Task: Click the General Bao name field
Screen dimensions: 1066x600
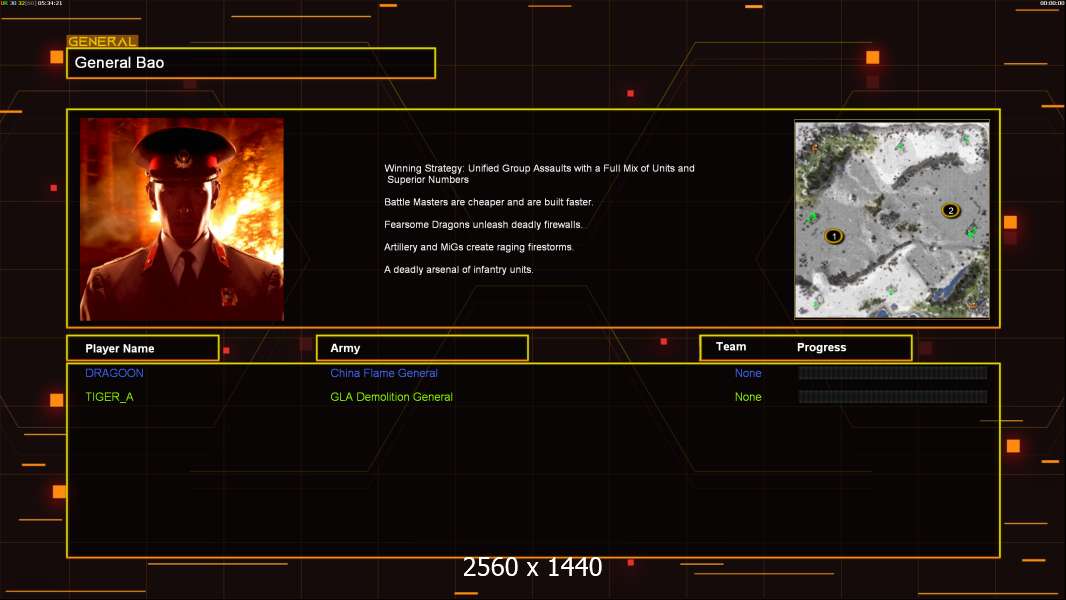Action: (x=251, y=63)
